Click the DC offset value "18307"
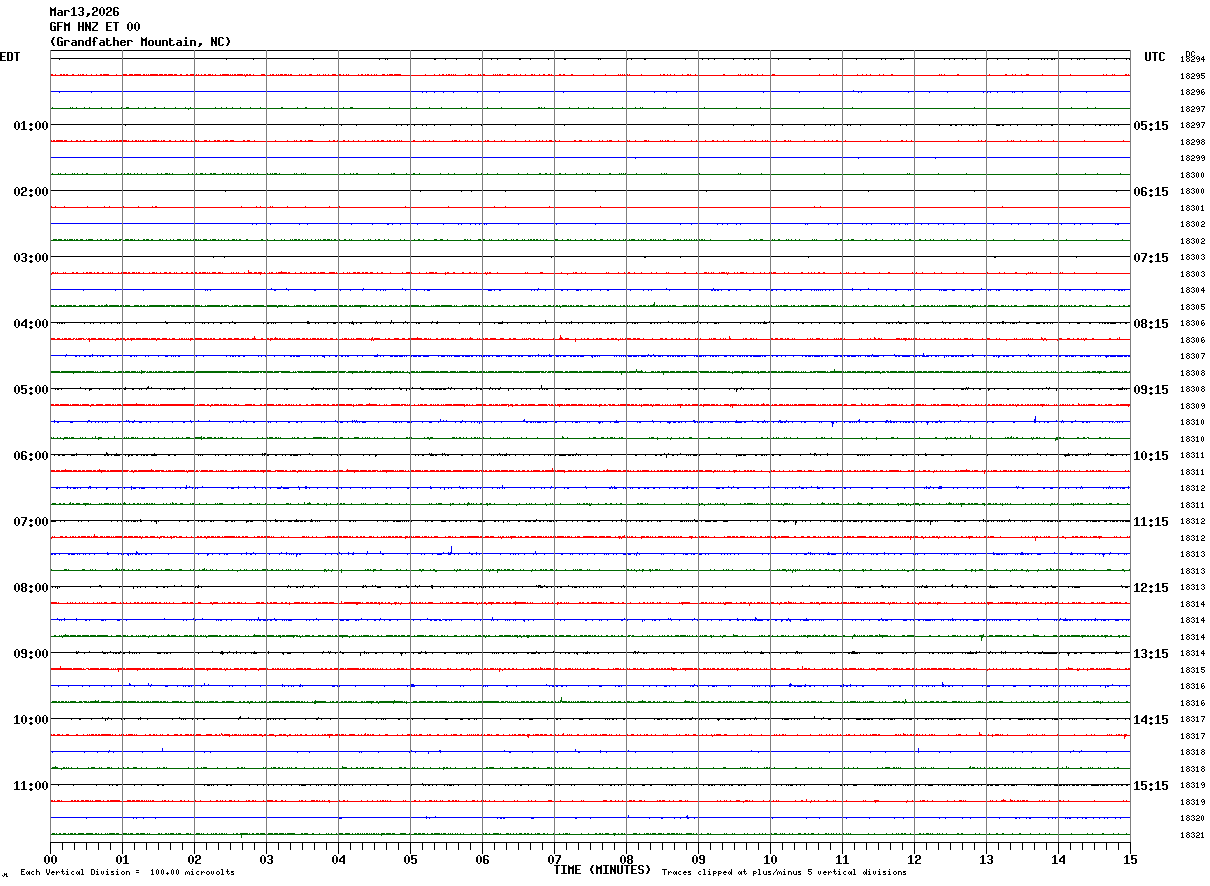 click(1192, 356)
